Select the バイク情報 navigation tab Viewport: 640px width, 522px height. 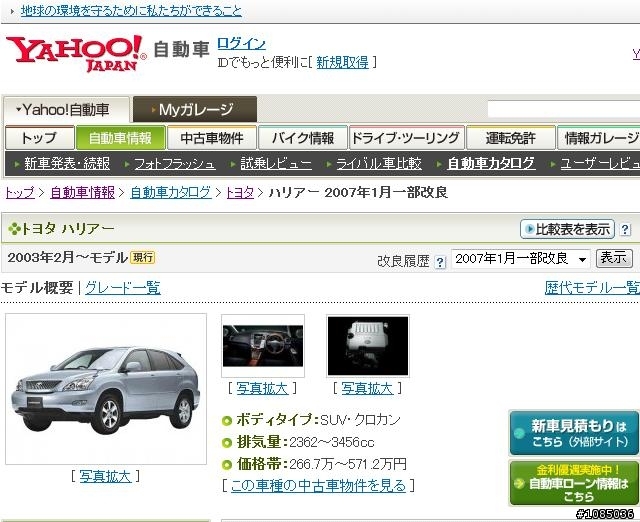coord(303,138)
